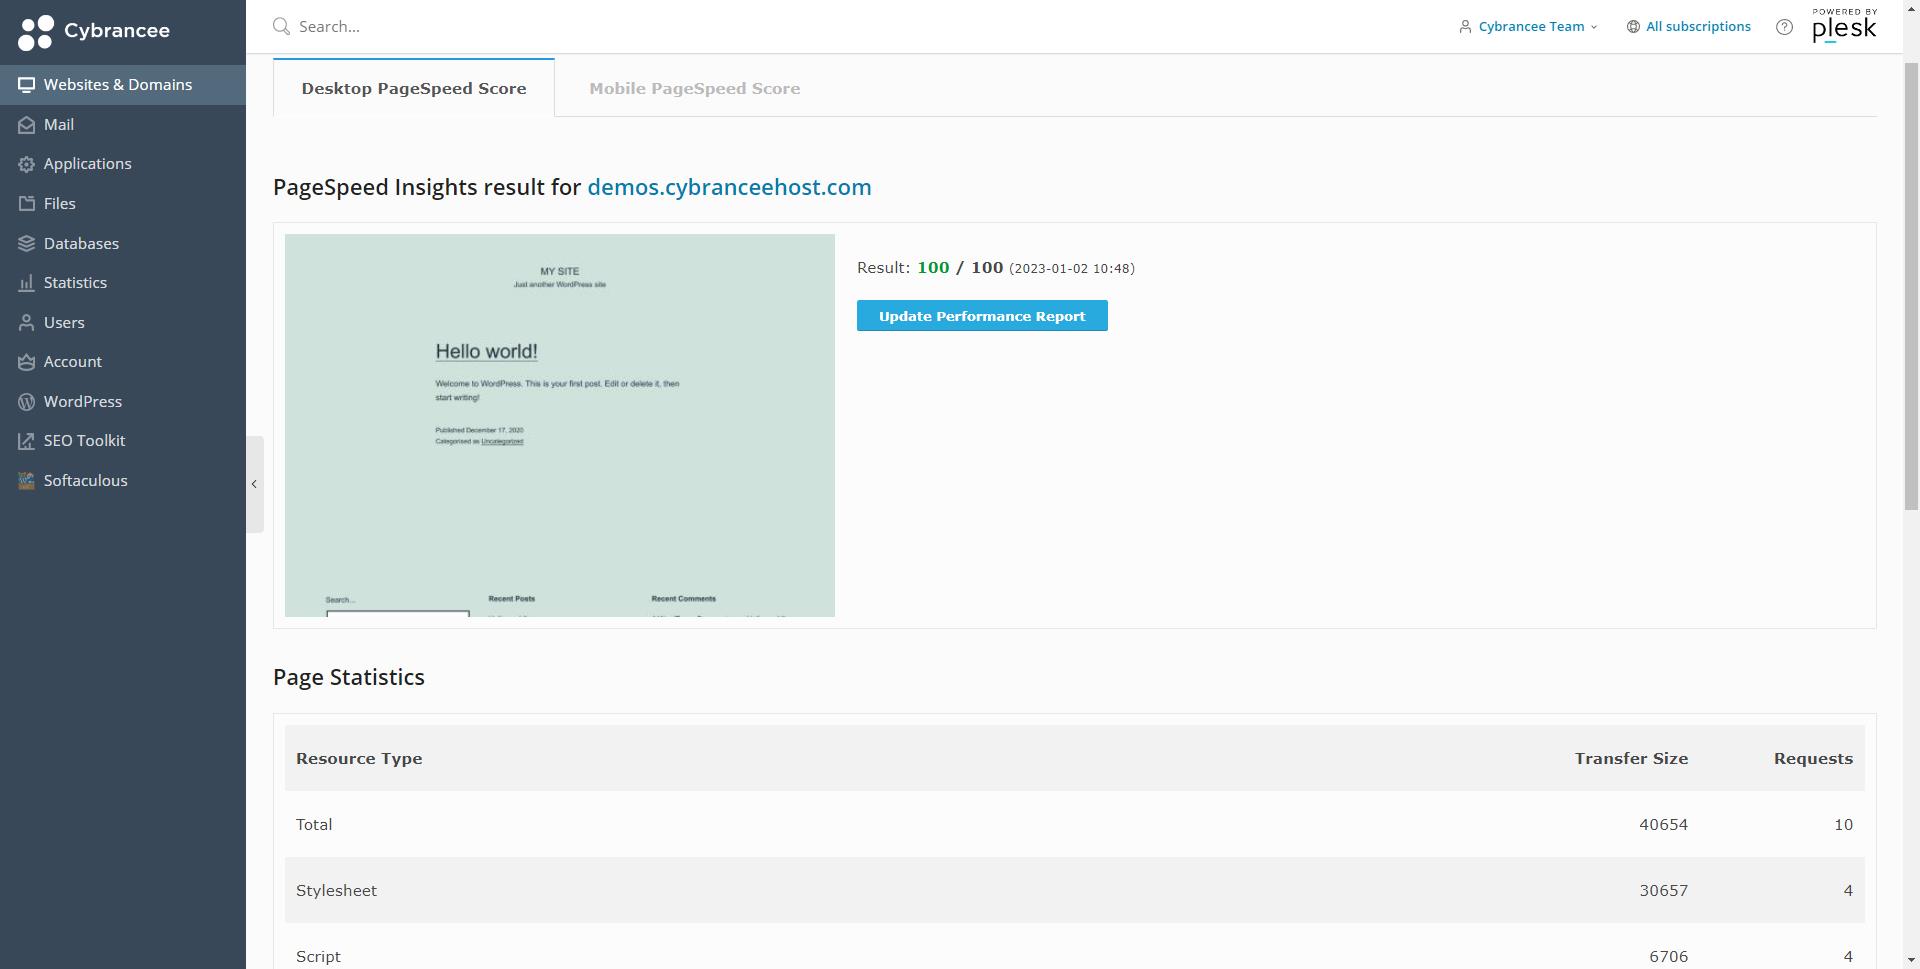Image resolution: width=1920 pixels, height=969 pixels.
Task: Click the search magnifier icon
Action: click(282, 26)
